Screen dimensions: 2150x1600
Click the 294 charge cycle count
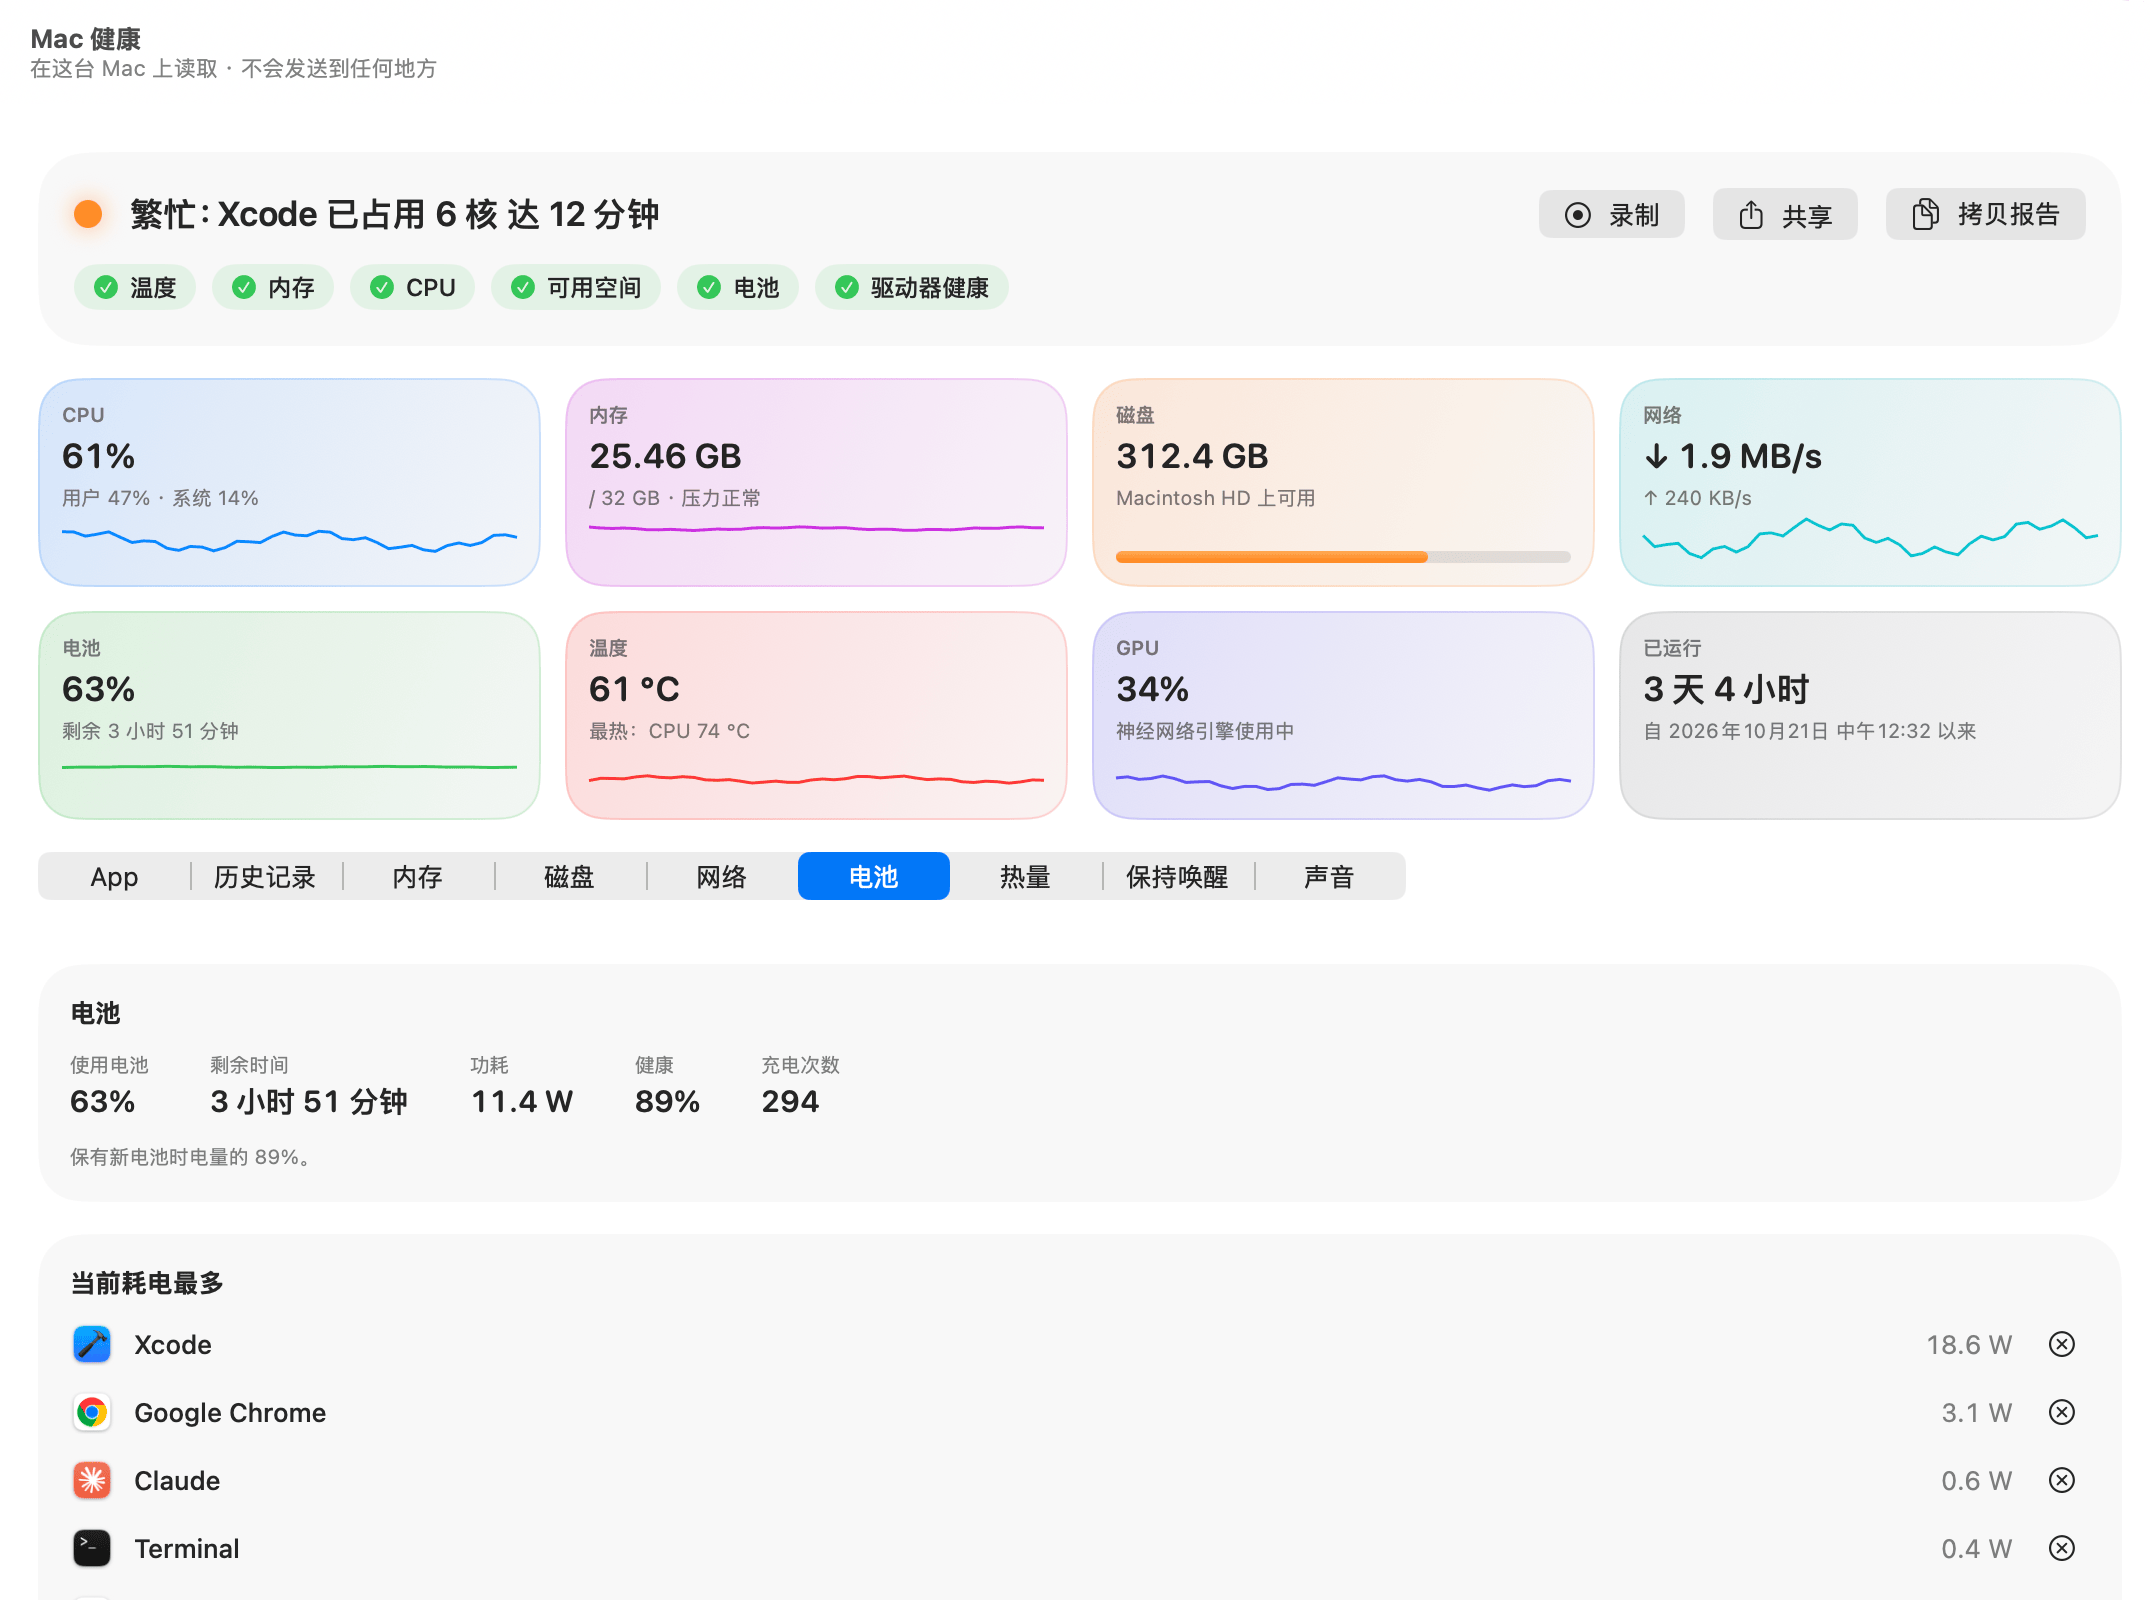pyautogui.click(x=790, y=1101)
